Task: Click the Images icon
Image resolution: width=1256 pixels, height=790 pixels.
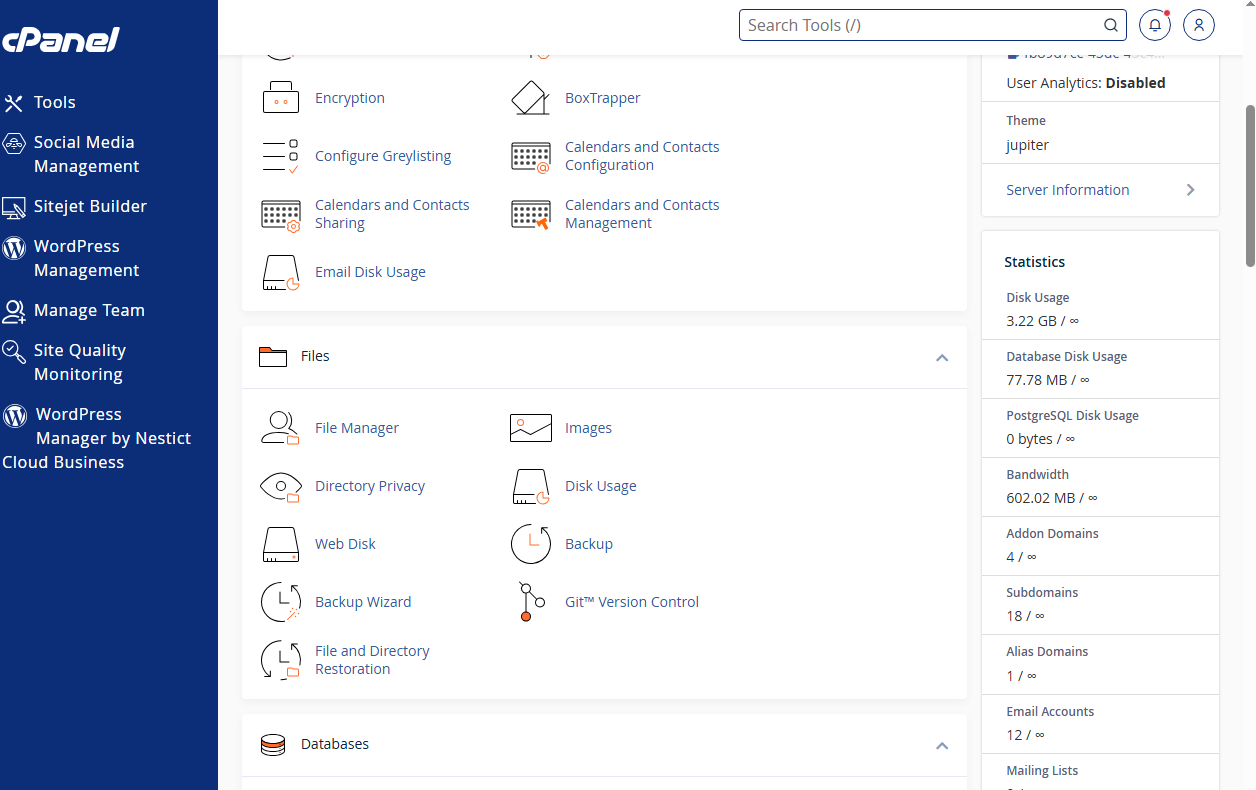Action: [530, 428]
